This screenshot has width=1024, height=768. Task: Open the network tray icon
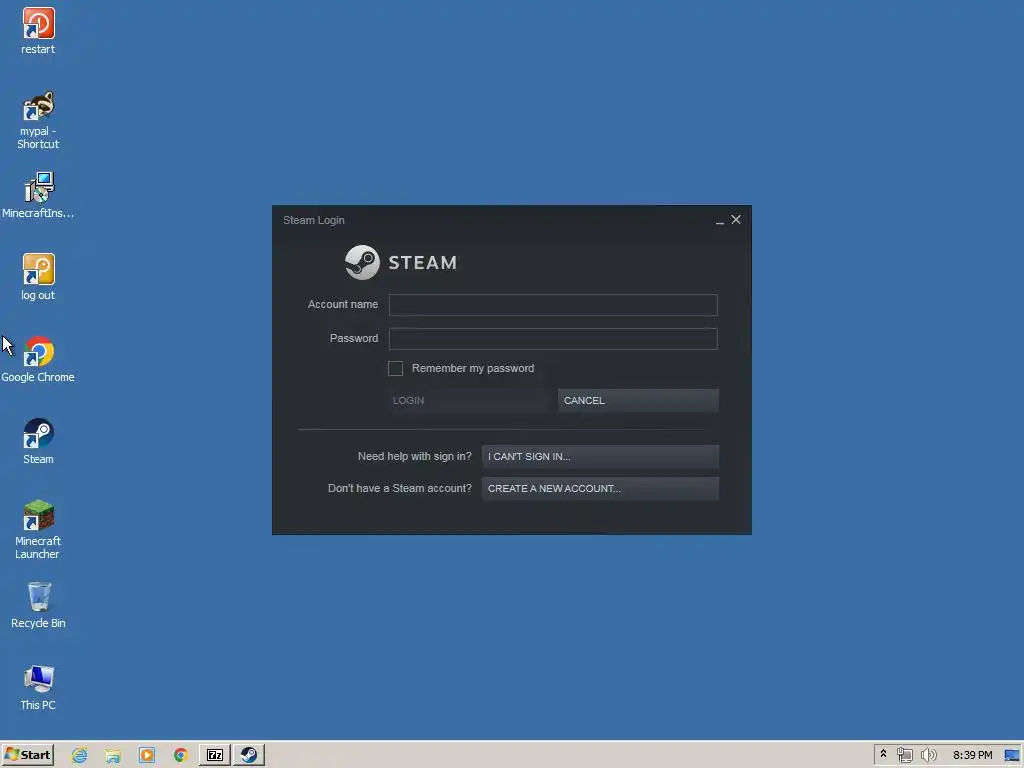pos(904,755)
